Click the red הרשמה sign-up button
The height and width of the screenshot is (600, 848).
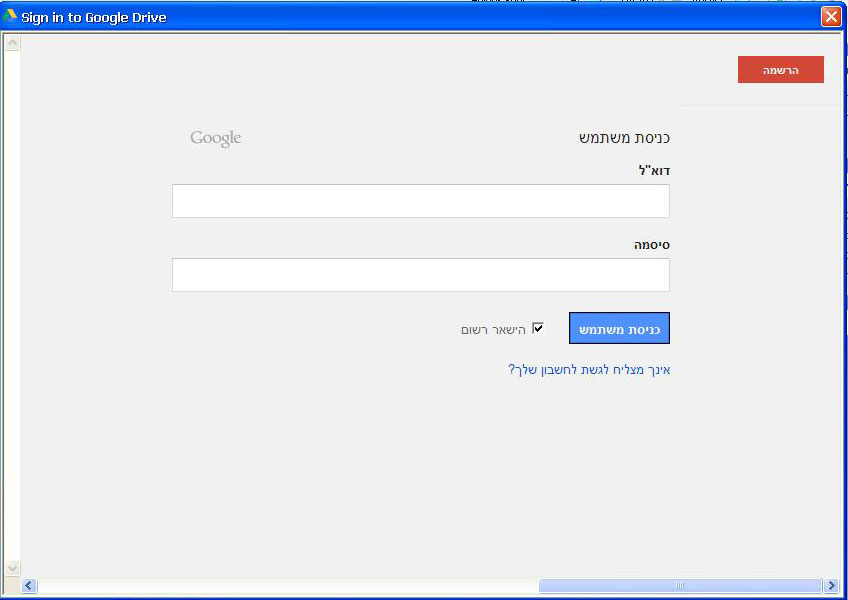780,70
